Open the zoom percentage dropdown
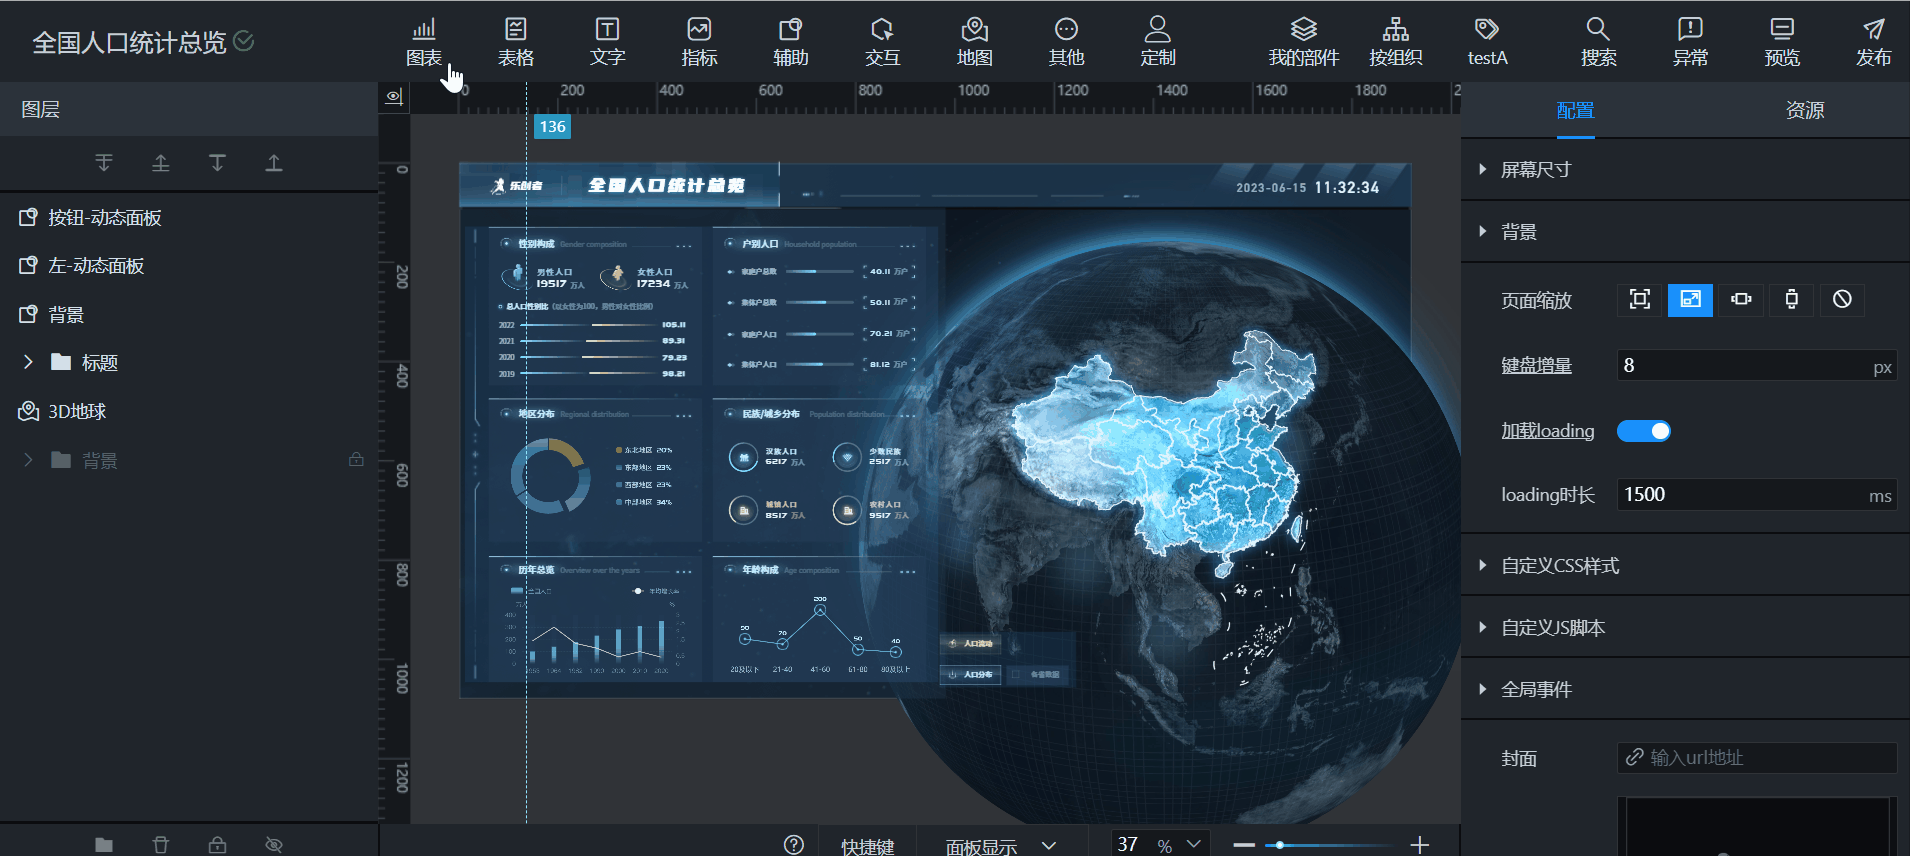The width and height of the screenshot is (1910, 856). [1194, 845]
